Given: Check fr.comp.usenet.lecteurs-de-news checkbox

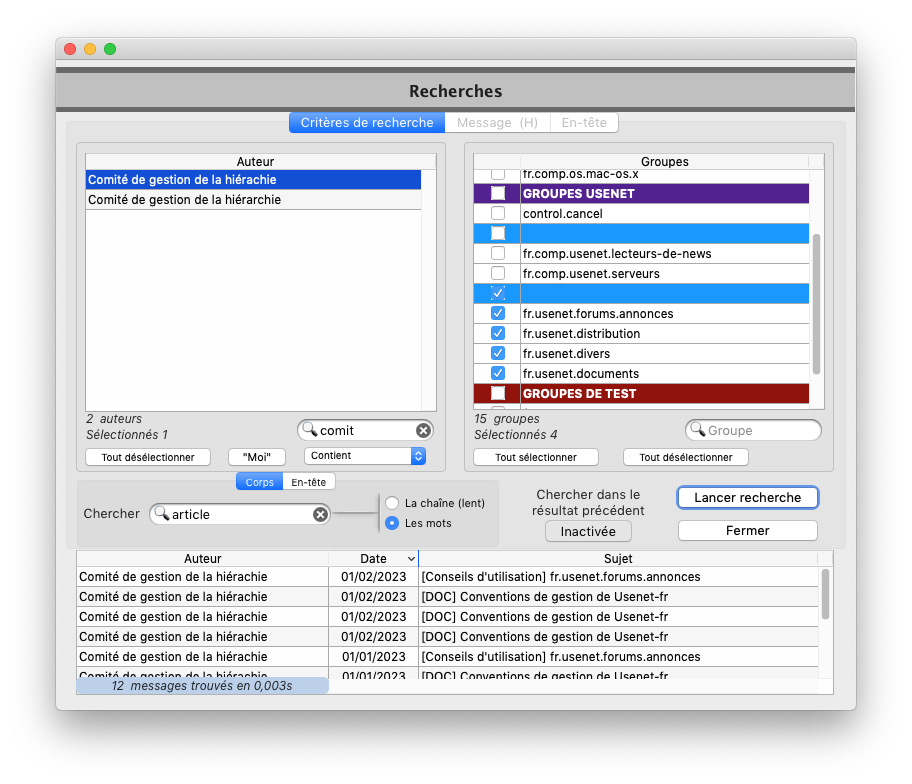Looking at the screenshot, I should tap(498, 253).
